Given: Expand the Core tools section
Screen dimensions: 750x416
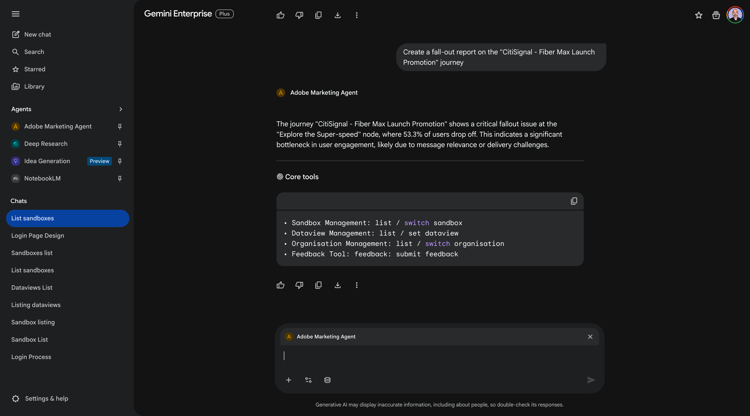Looking at the screenshot, I should click(298, 177).
